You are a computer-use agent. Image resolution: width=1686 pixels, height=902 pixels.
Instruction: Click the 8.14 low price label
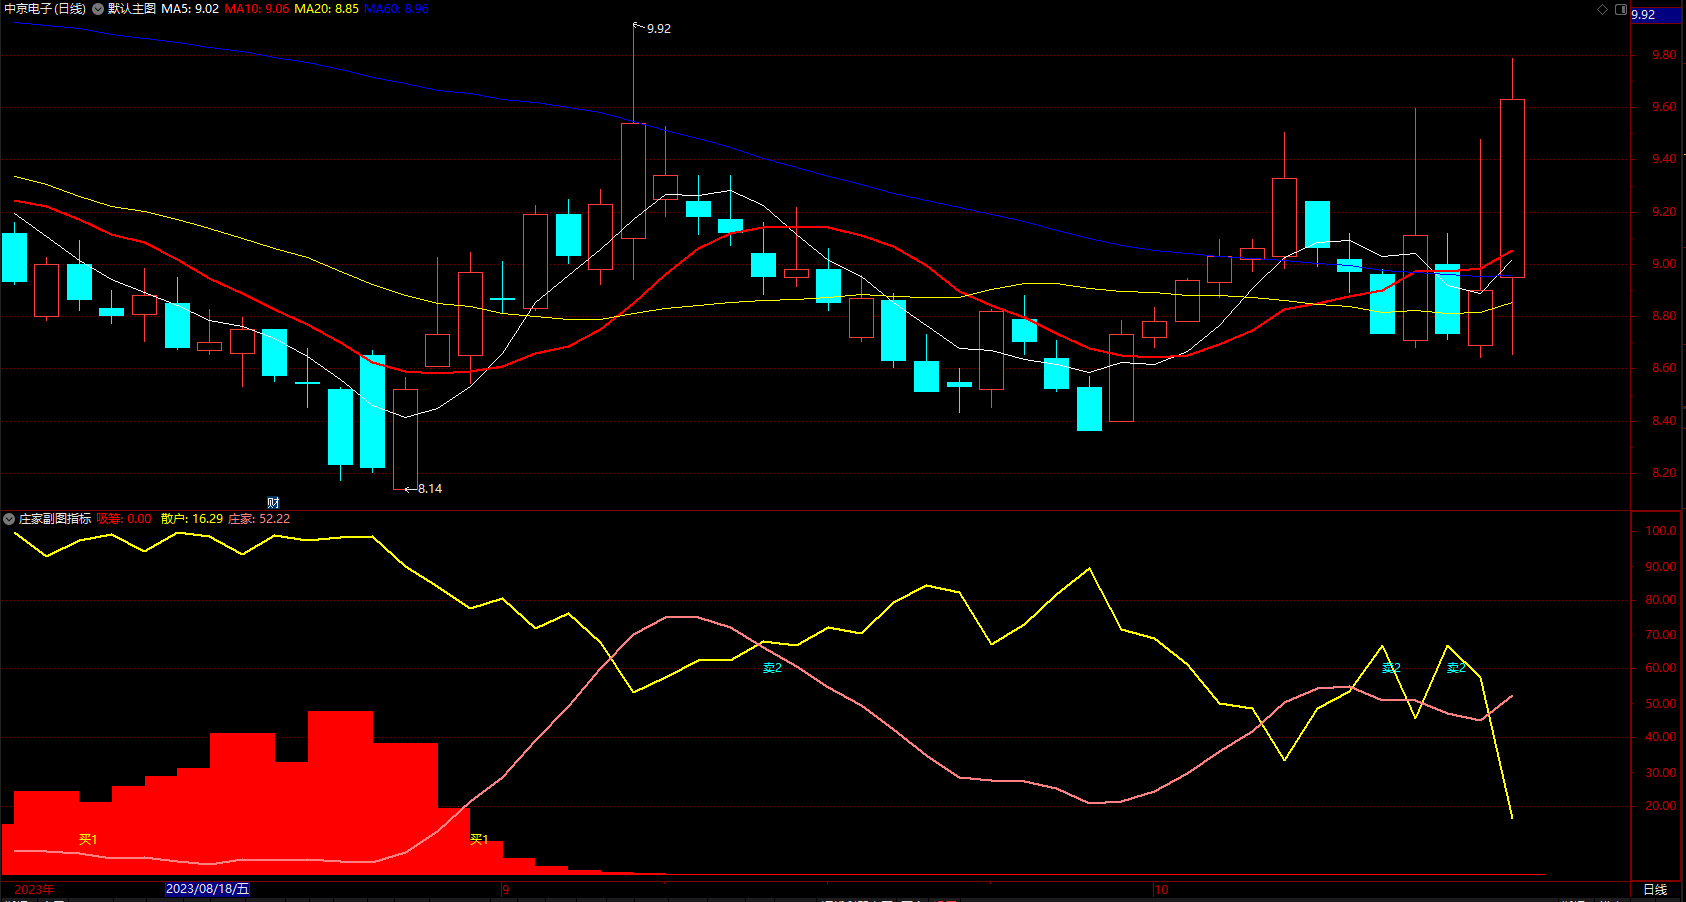click(x=430, y=489)
